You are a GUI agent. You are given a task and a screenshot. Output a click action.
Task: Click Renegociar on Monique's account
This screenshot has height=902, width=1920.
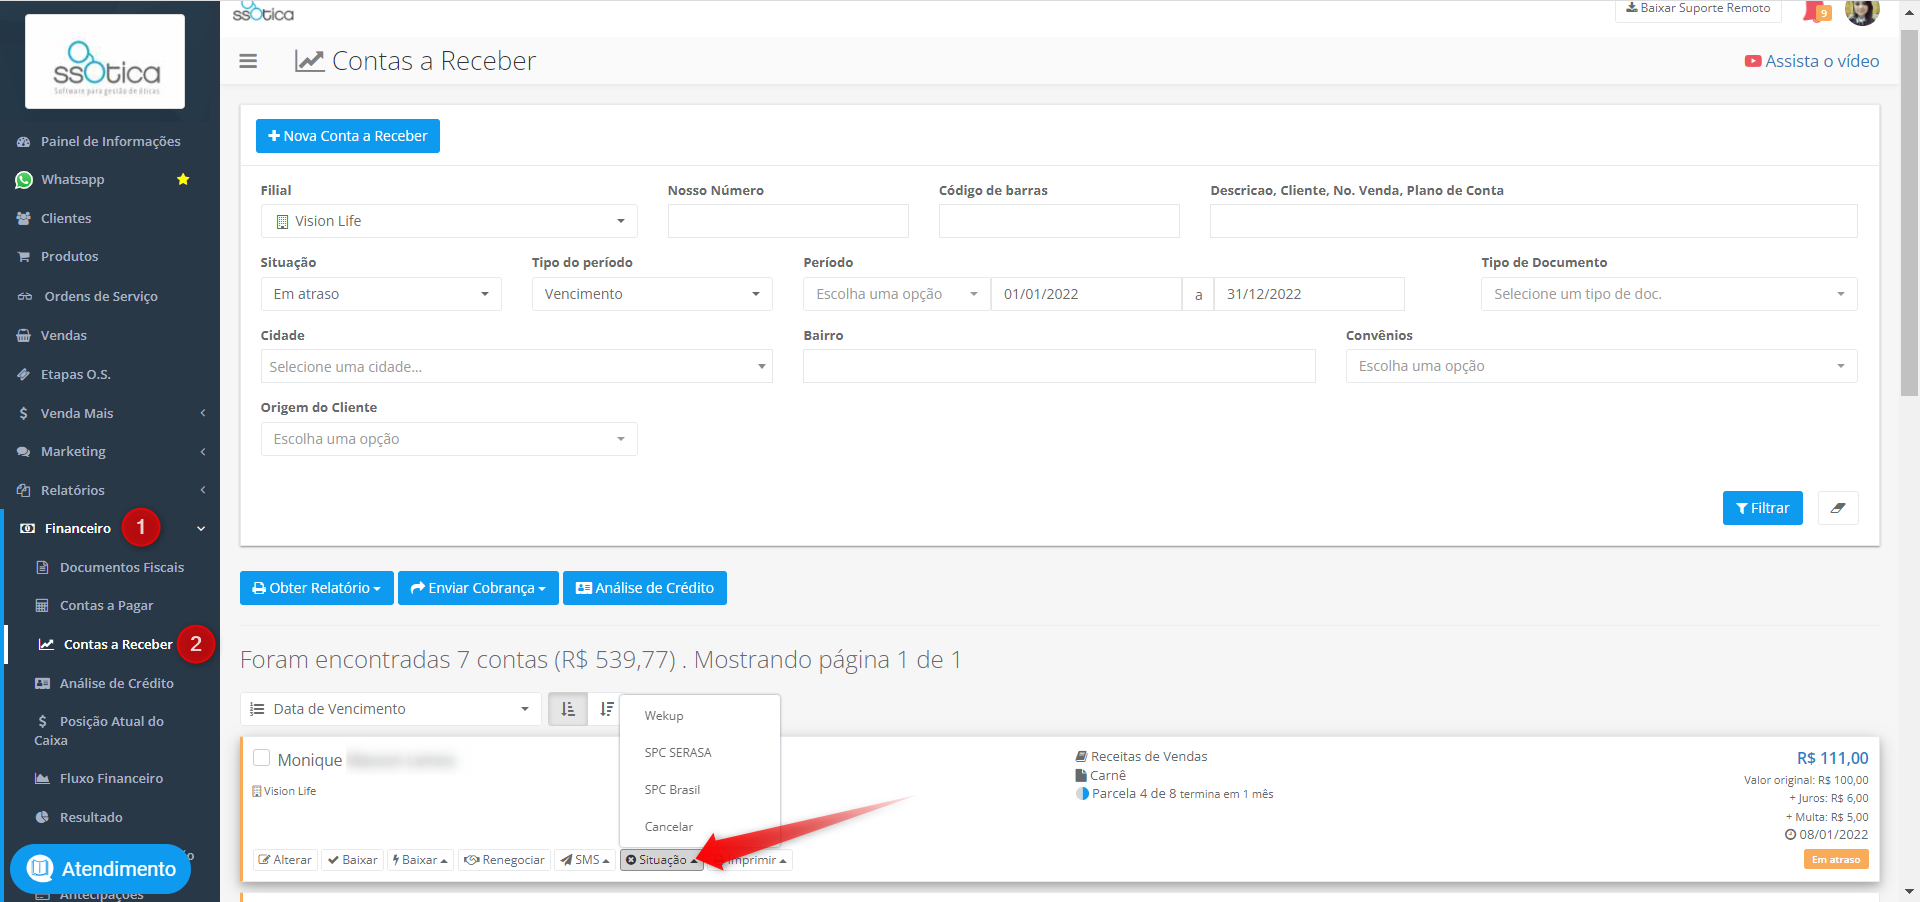[x=504, y=860]
